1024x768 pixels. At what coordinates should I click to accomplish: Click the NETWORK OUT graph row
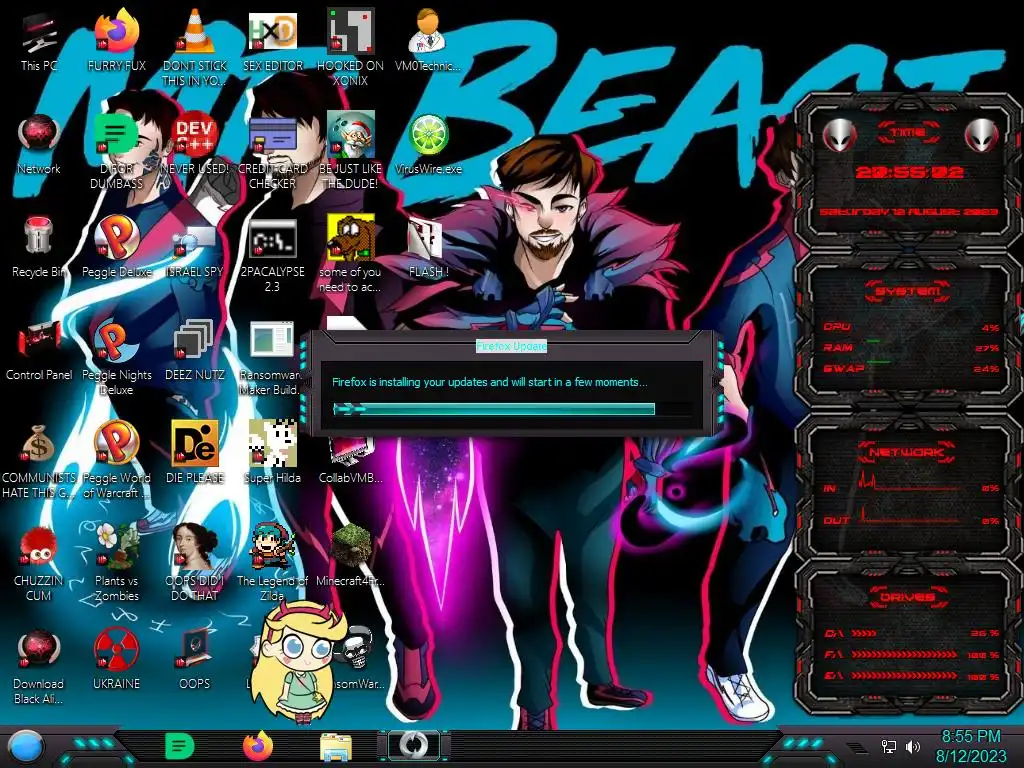pos(910,518)
